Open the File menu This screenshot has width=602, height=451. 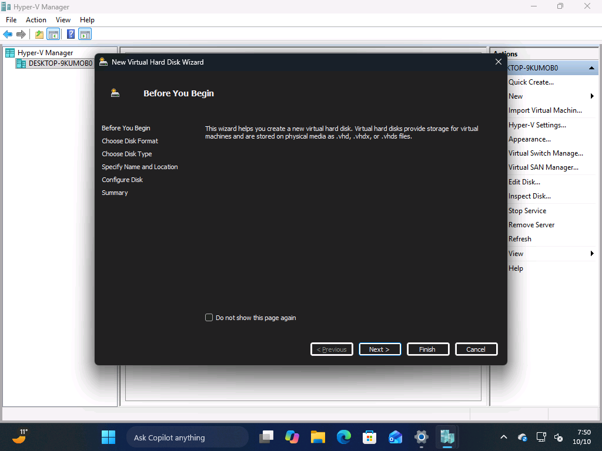11,20
